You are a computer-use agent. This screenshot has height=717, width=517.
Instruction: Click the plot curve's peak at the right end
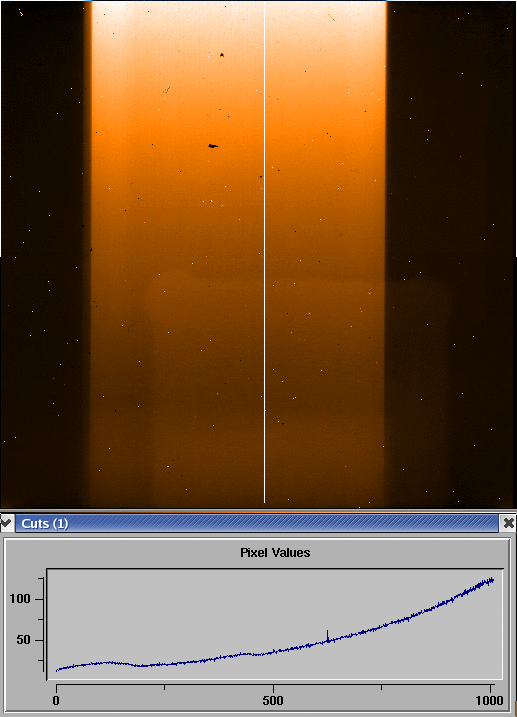tap(491, 580)
